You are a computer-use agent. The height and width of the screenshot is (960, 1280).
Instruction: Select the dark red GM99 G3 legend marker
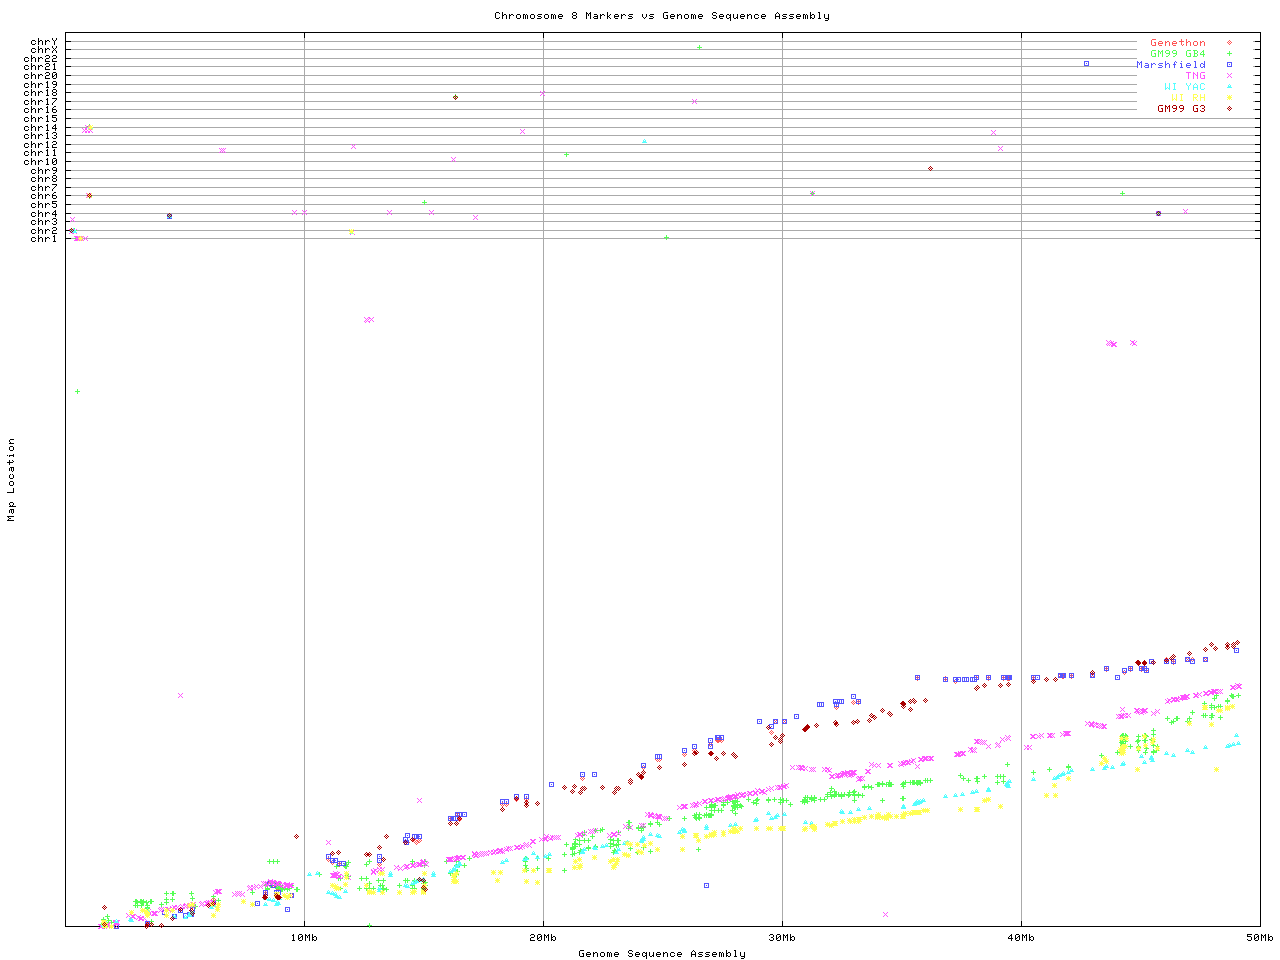(x=1229, y=109)
